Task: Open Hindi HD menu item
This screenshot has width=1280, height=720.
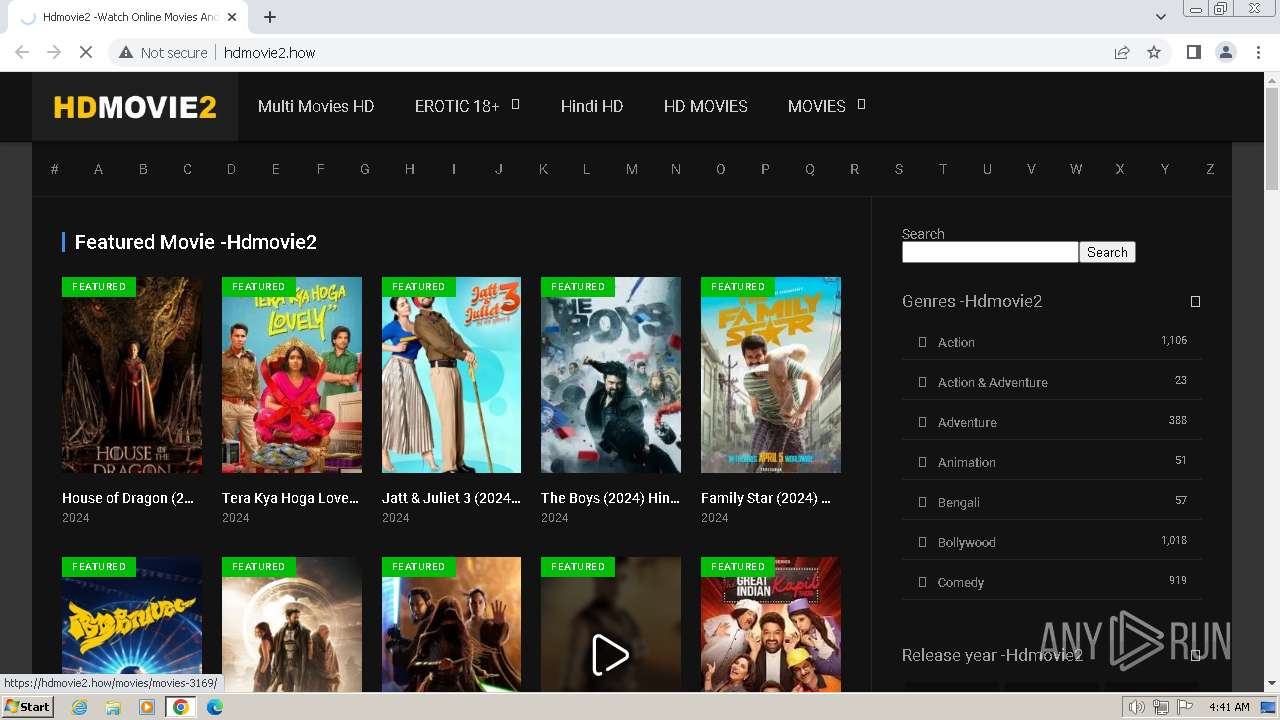Action: (x=592, y=106)
